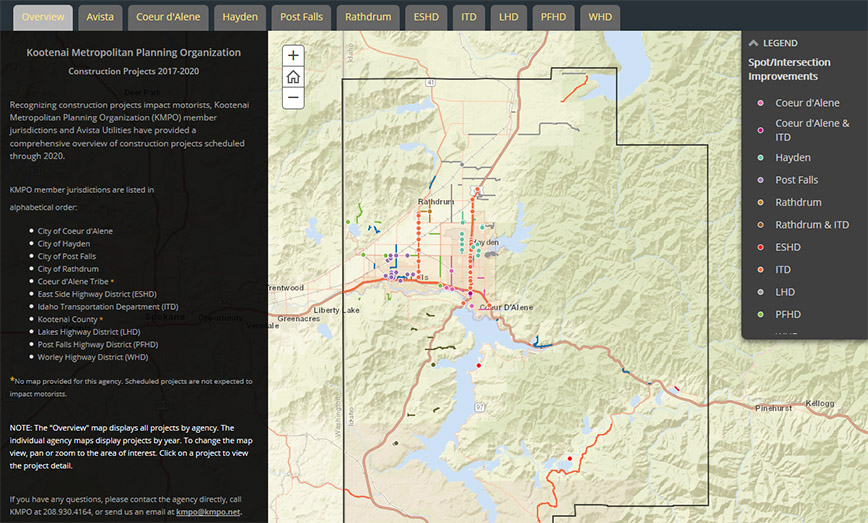
Task: Click Coeur d'Alene legend pink dot
Action: (761, 103)
